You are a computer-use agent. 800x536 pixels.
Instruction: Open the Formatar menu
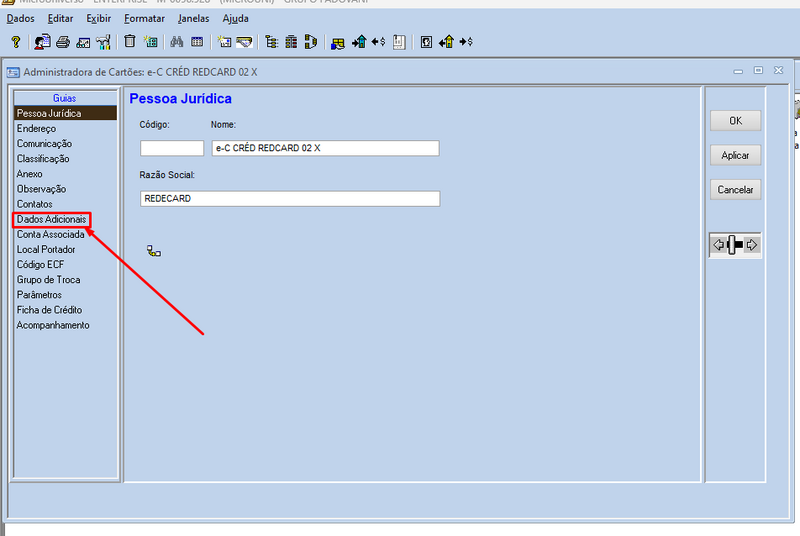pos(144,19)
